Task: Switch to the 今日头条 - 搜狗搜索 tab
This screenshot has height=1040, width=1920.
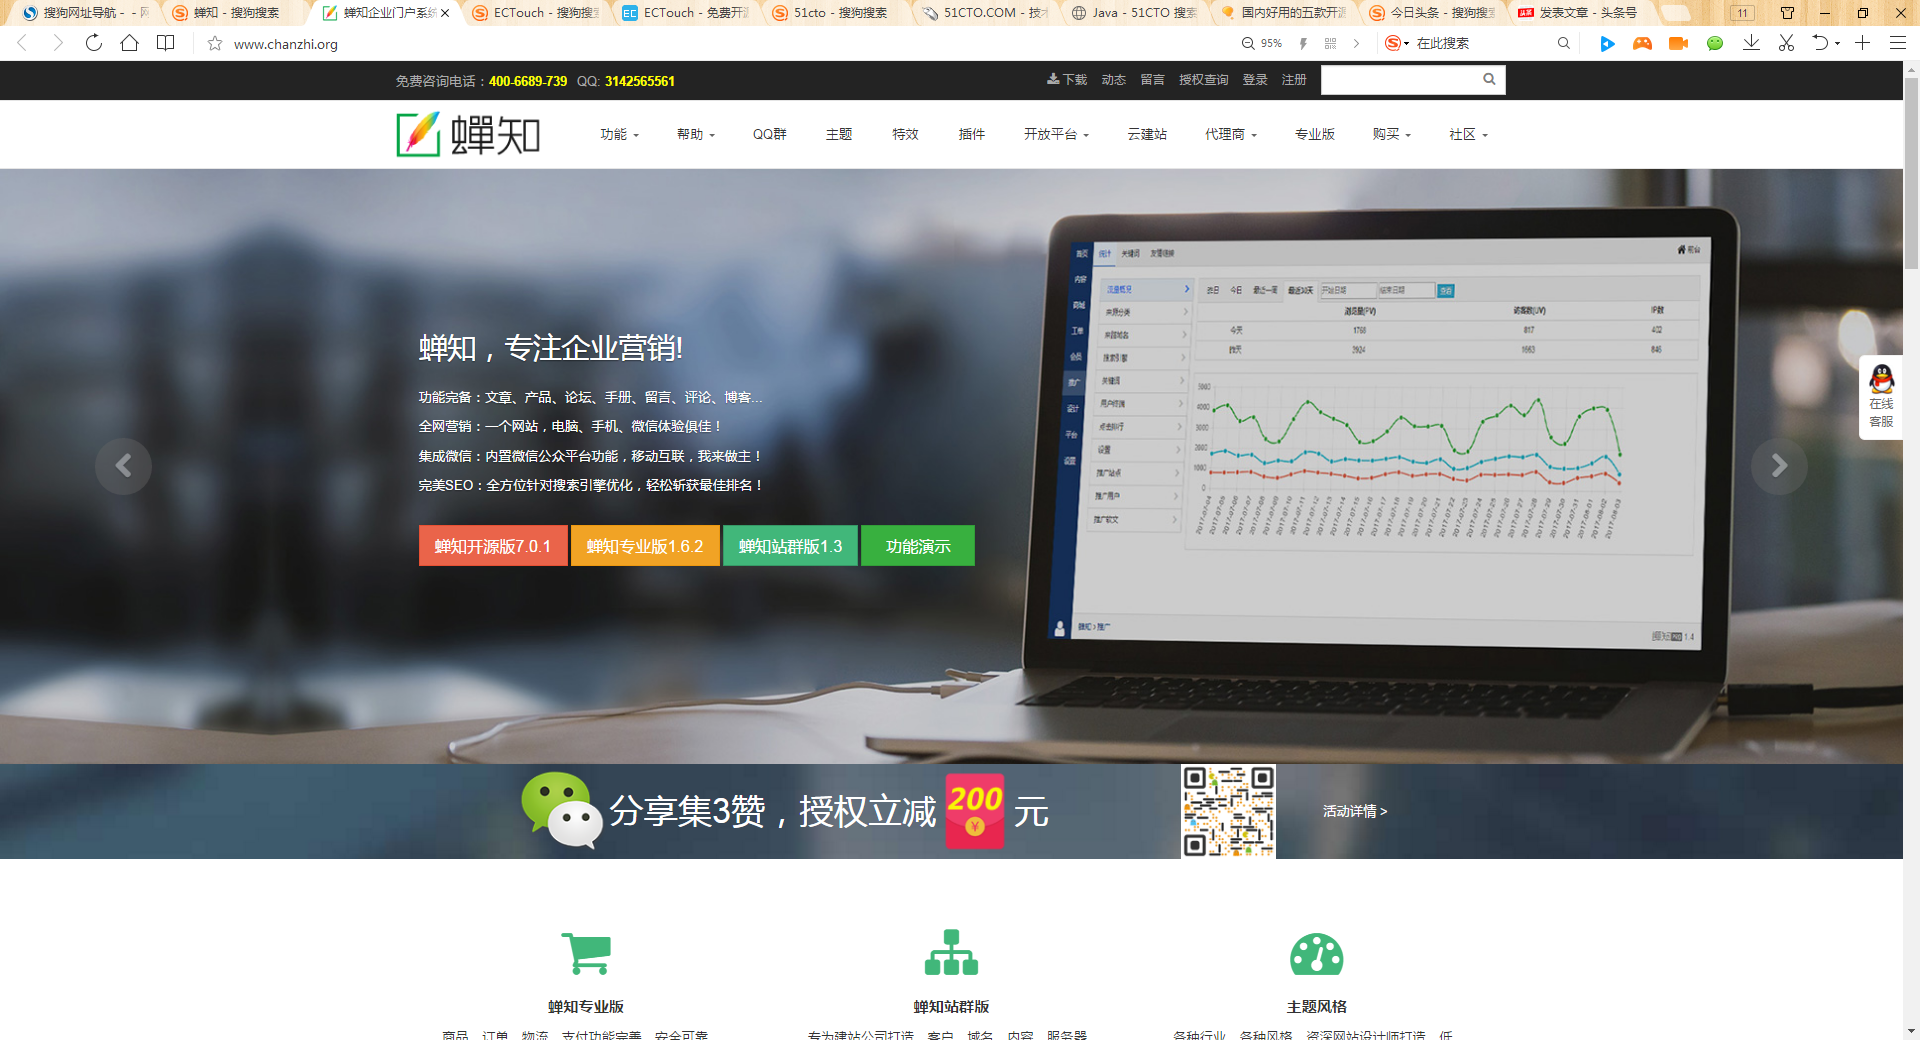Action: point(1435,13)
